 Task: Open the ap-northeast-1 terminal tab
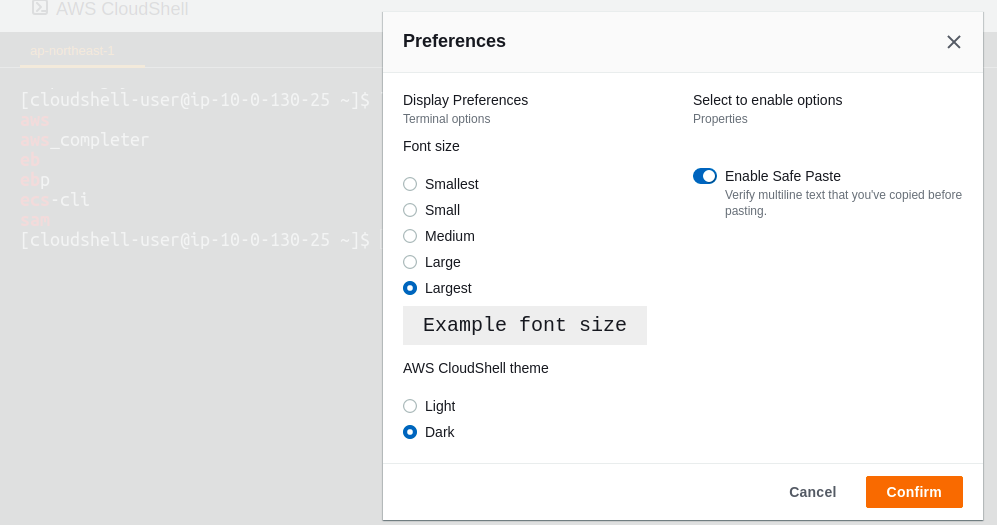(x=72, y=51)
